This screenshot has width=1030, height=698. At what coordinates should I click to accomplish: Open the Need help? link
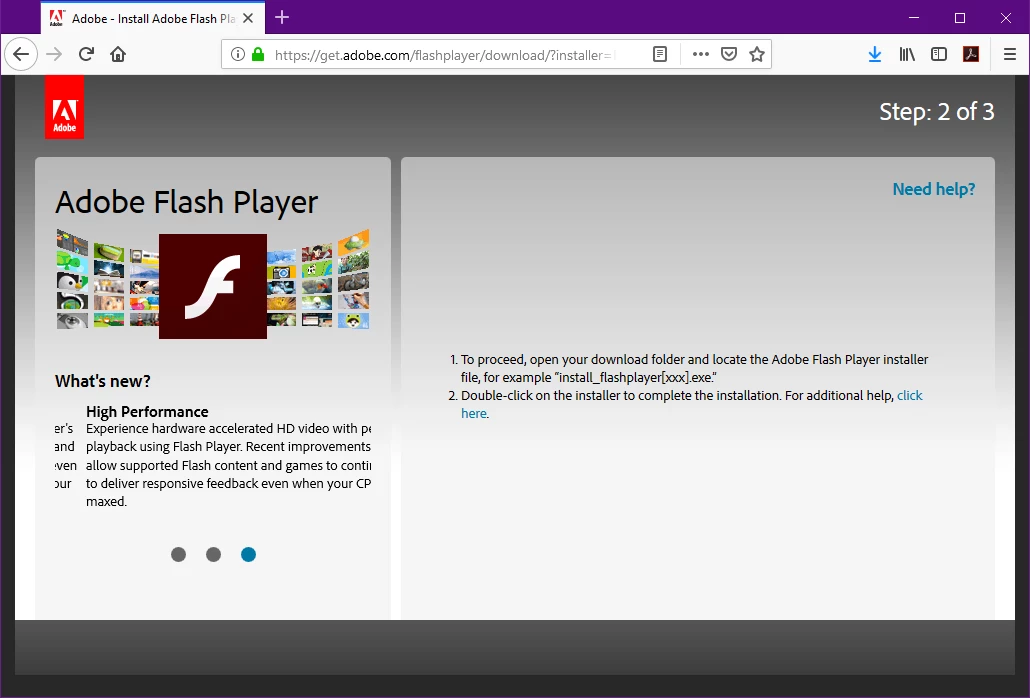(933, 189)
